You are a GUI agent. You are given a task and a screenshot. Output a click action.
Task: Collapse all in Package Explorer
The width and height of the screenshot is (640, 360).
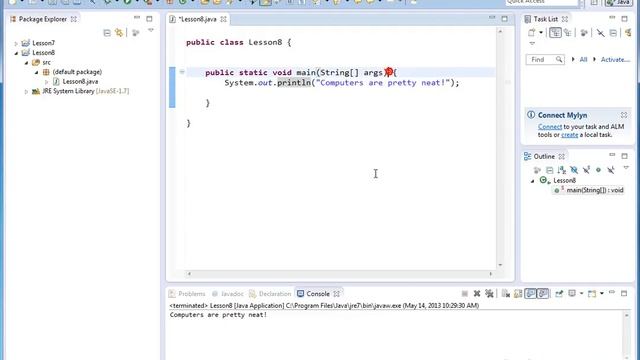[107, 33]
